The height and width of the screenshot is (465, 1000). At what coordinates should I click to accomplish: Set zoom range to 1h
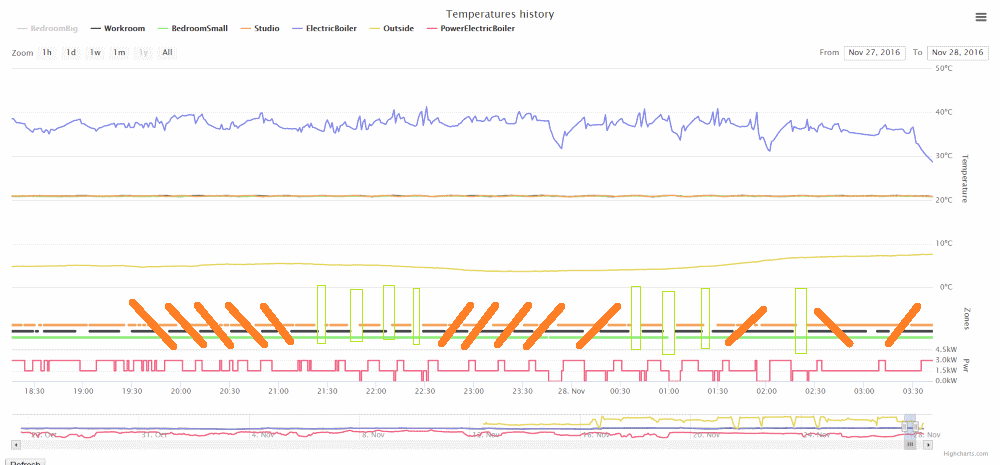pyautogui.click(x=47, y=52)
